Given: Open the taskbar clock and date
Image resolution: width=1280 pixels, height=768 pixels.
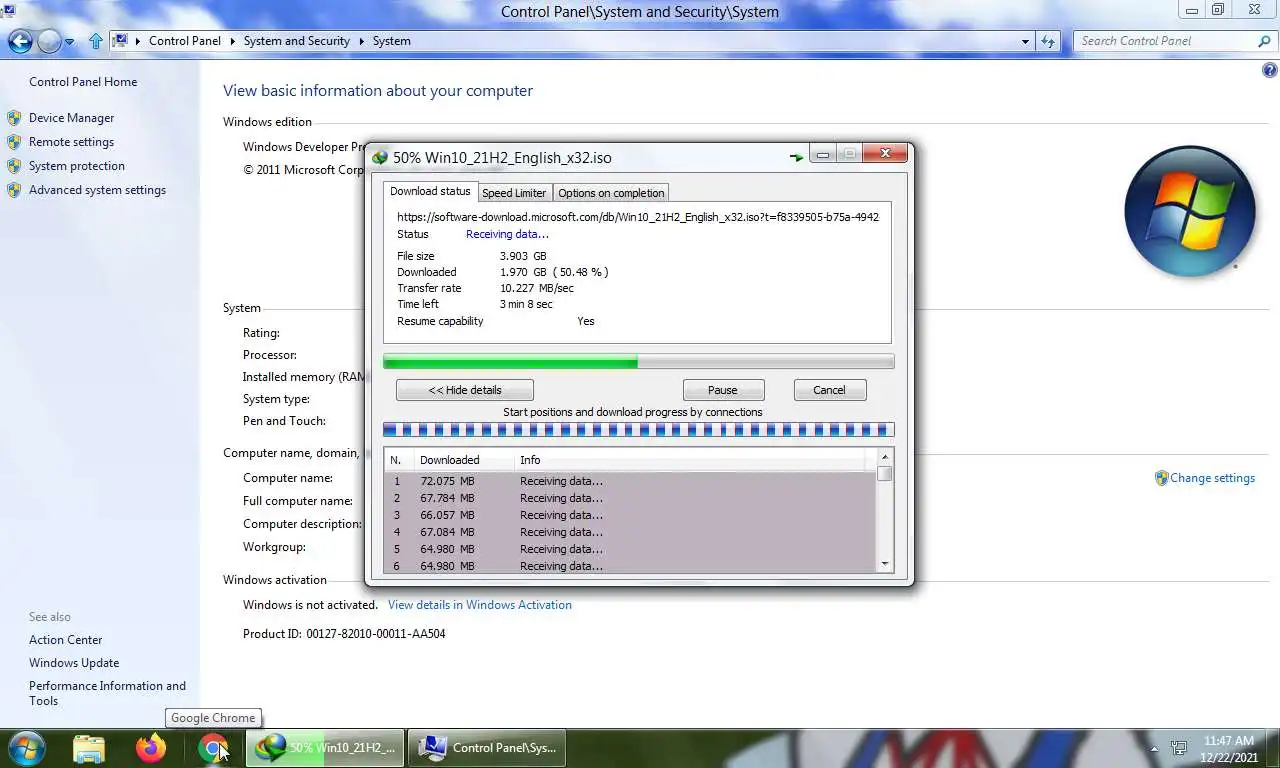Looking at the screenshot, I should [1229, 749].
